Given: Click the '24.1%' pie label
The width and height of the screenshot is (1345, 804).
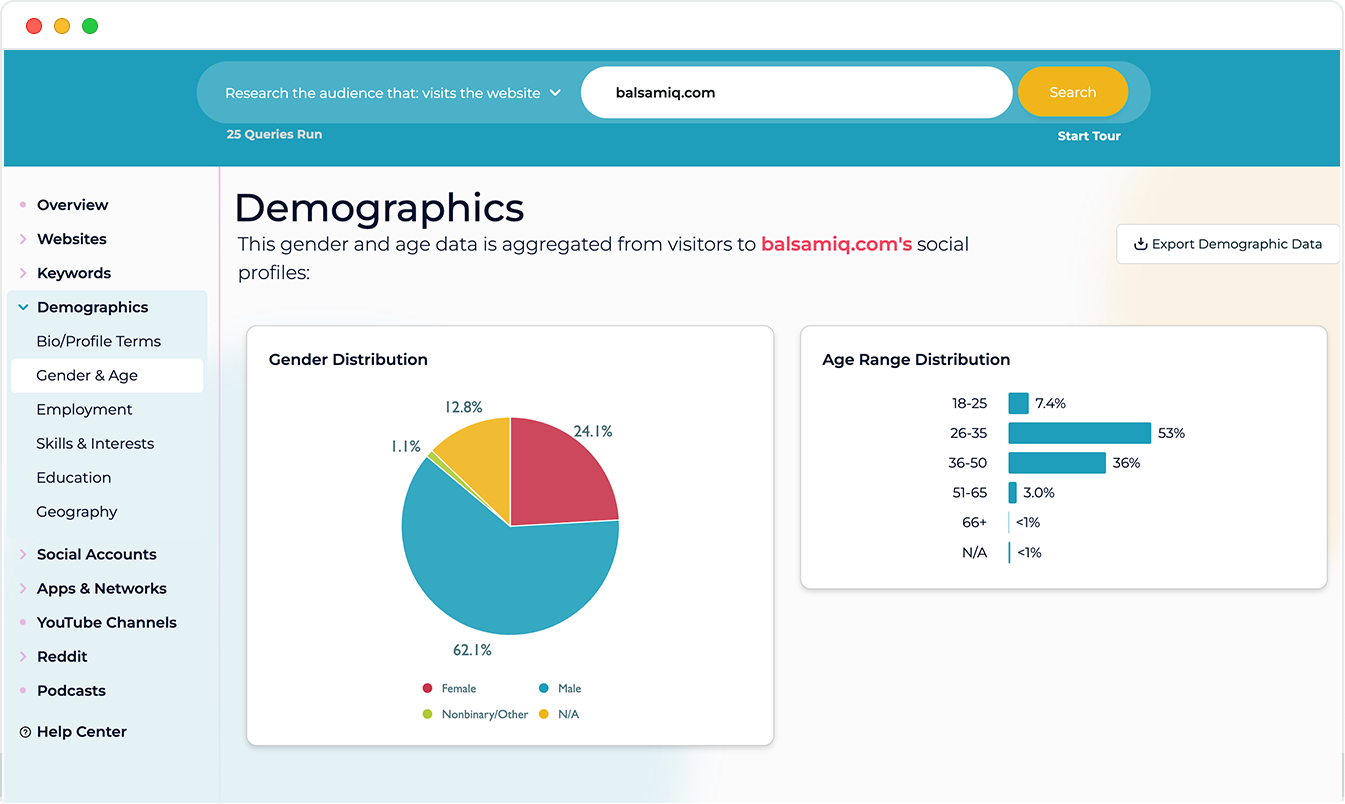Looking at the screenshot, I should point(592,431).
